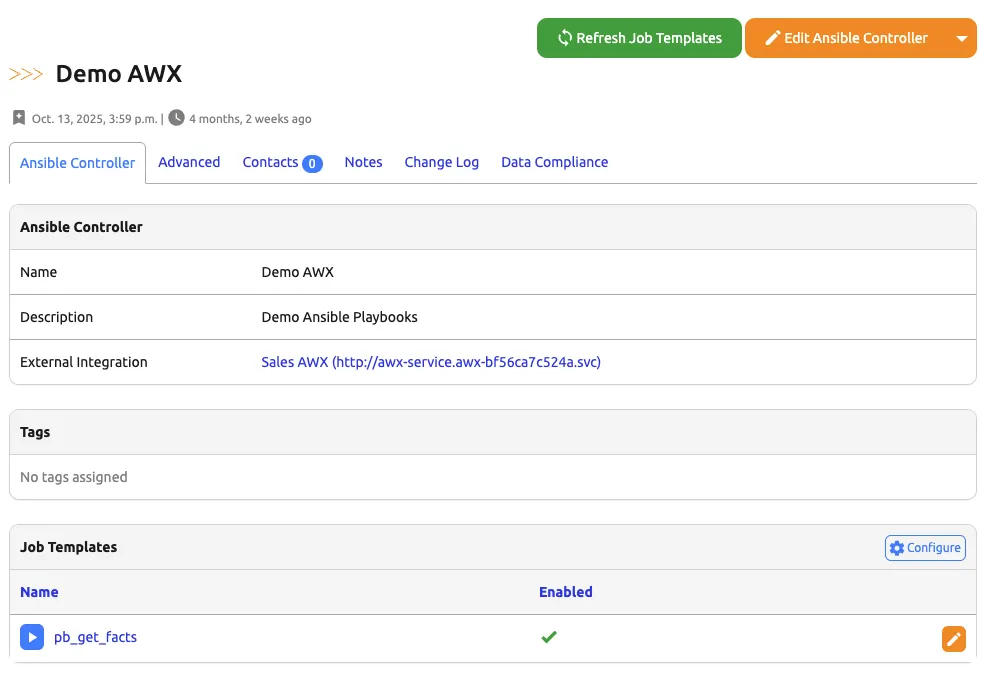Click the orange pencil edit icon for pb_get_facts
983x676 pixels.
coord(953,639)
